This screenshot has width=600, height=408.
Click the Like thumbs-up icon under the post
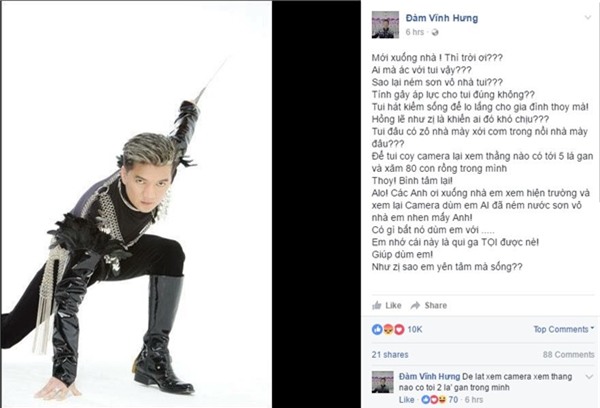pyautogui.click(x=377, y=305)
